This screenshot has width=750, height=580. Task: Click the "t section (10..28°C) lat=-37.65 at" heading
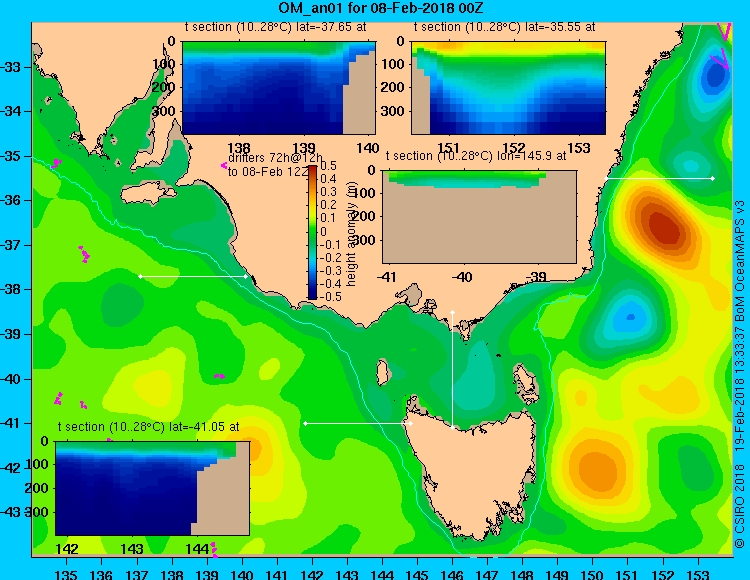click(x=276, y=27)
